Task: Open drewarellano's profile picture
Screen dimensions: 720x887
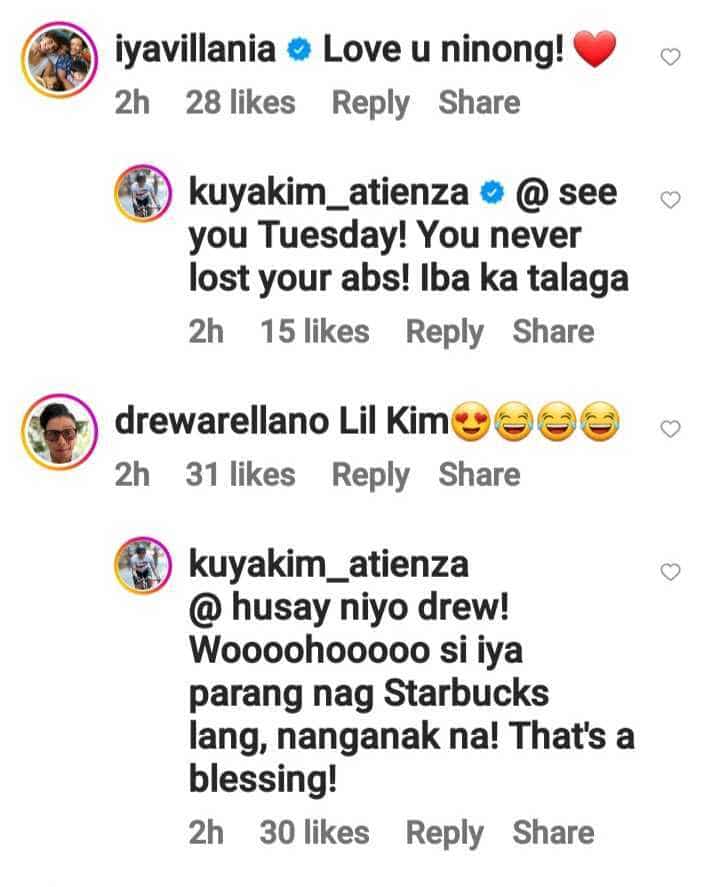Action: pyautogui.click(x=59, y=432)
